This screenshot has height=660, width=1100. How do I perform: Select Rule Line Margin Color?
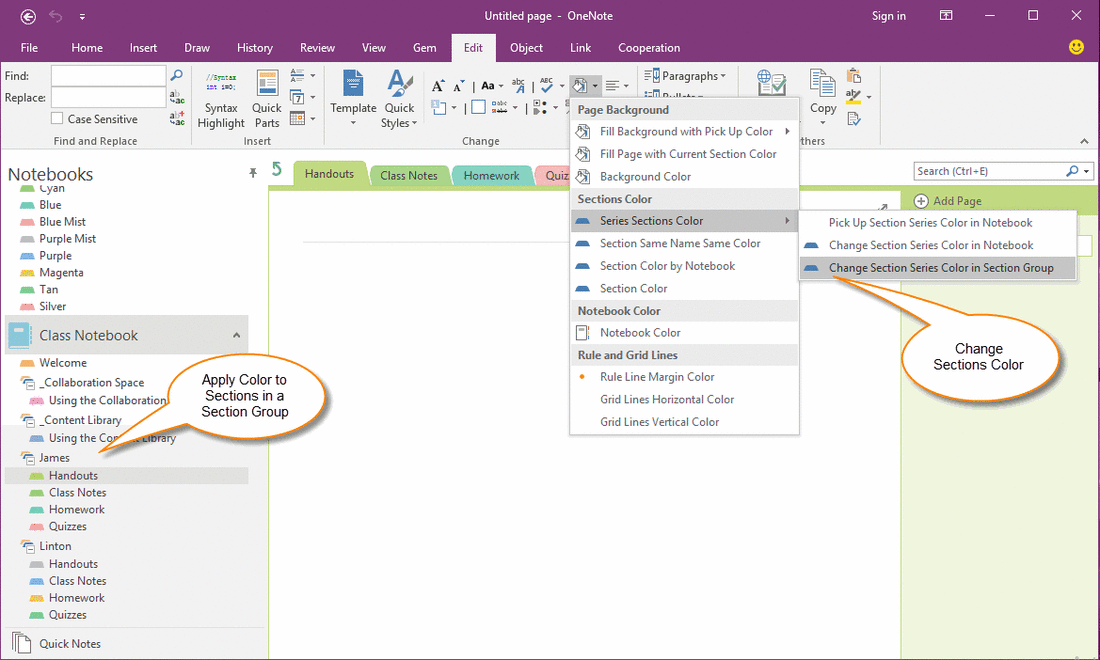(x=685, y=377)
